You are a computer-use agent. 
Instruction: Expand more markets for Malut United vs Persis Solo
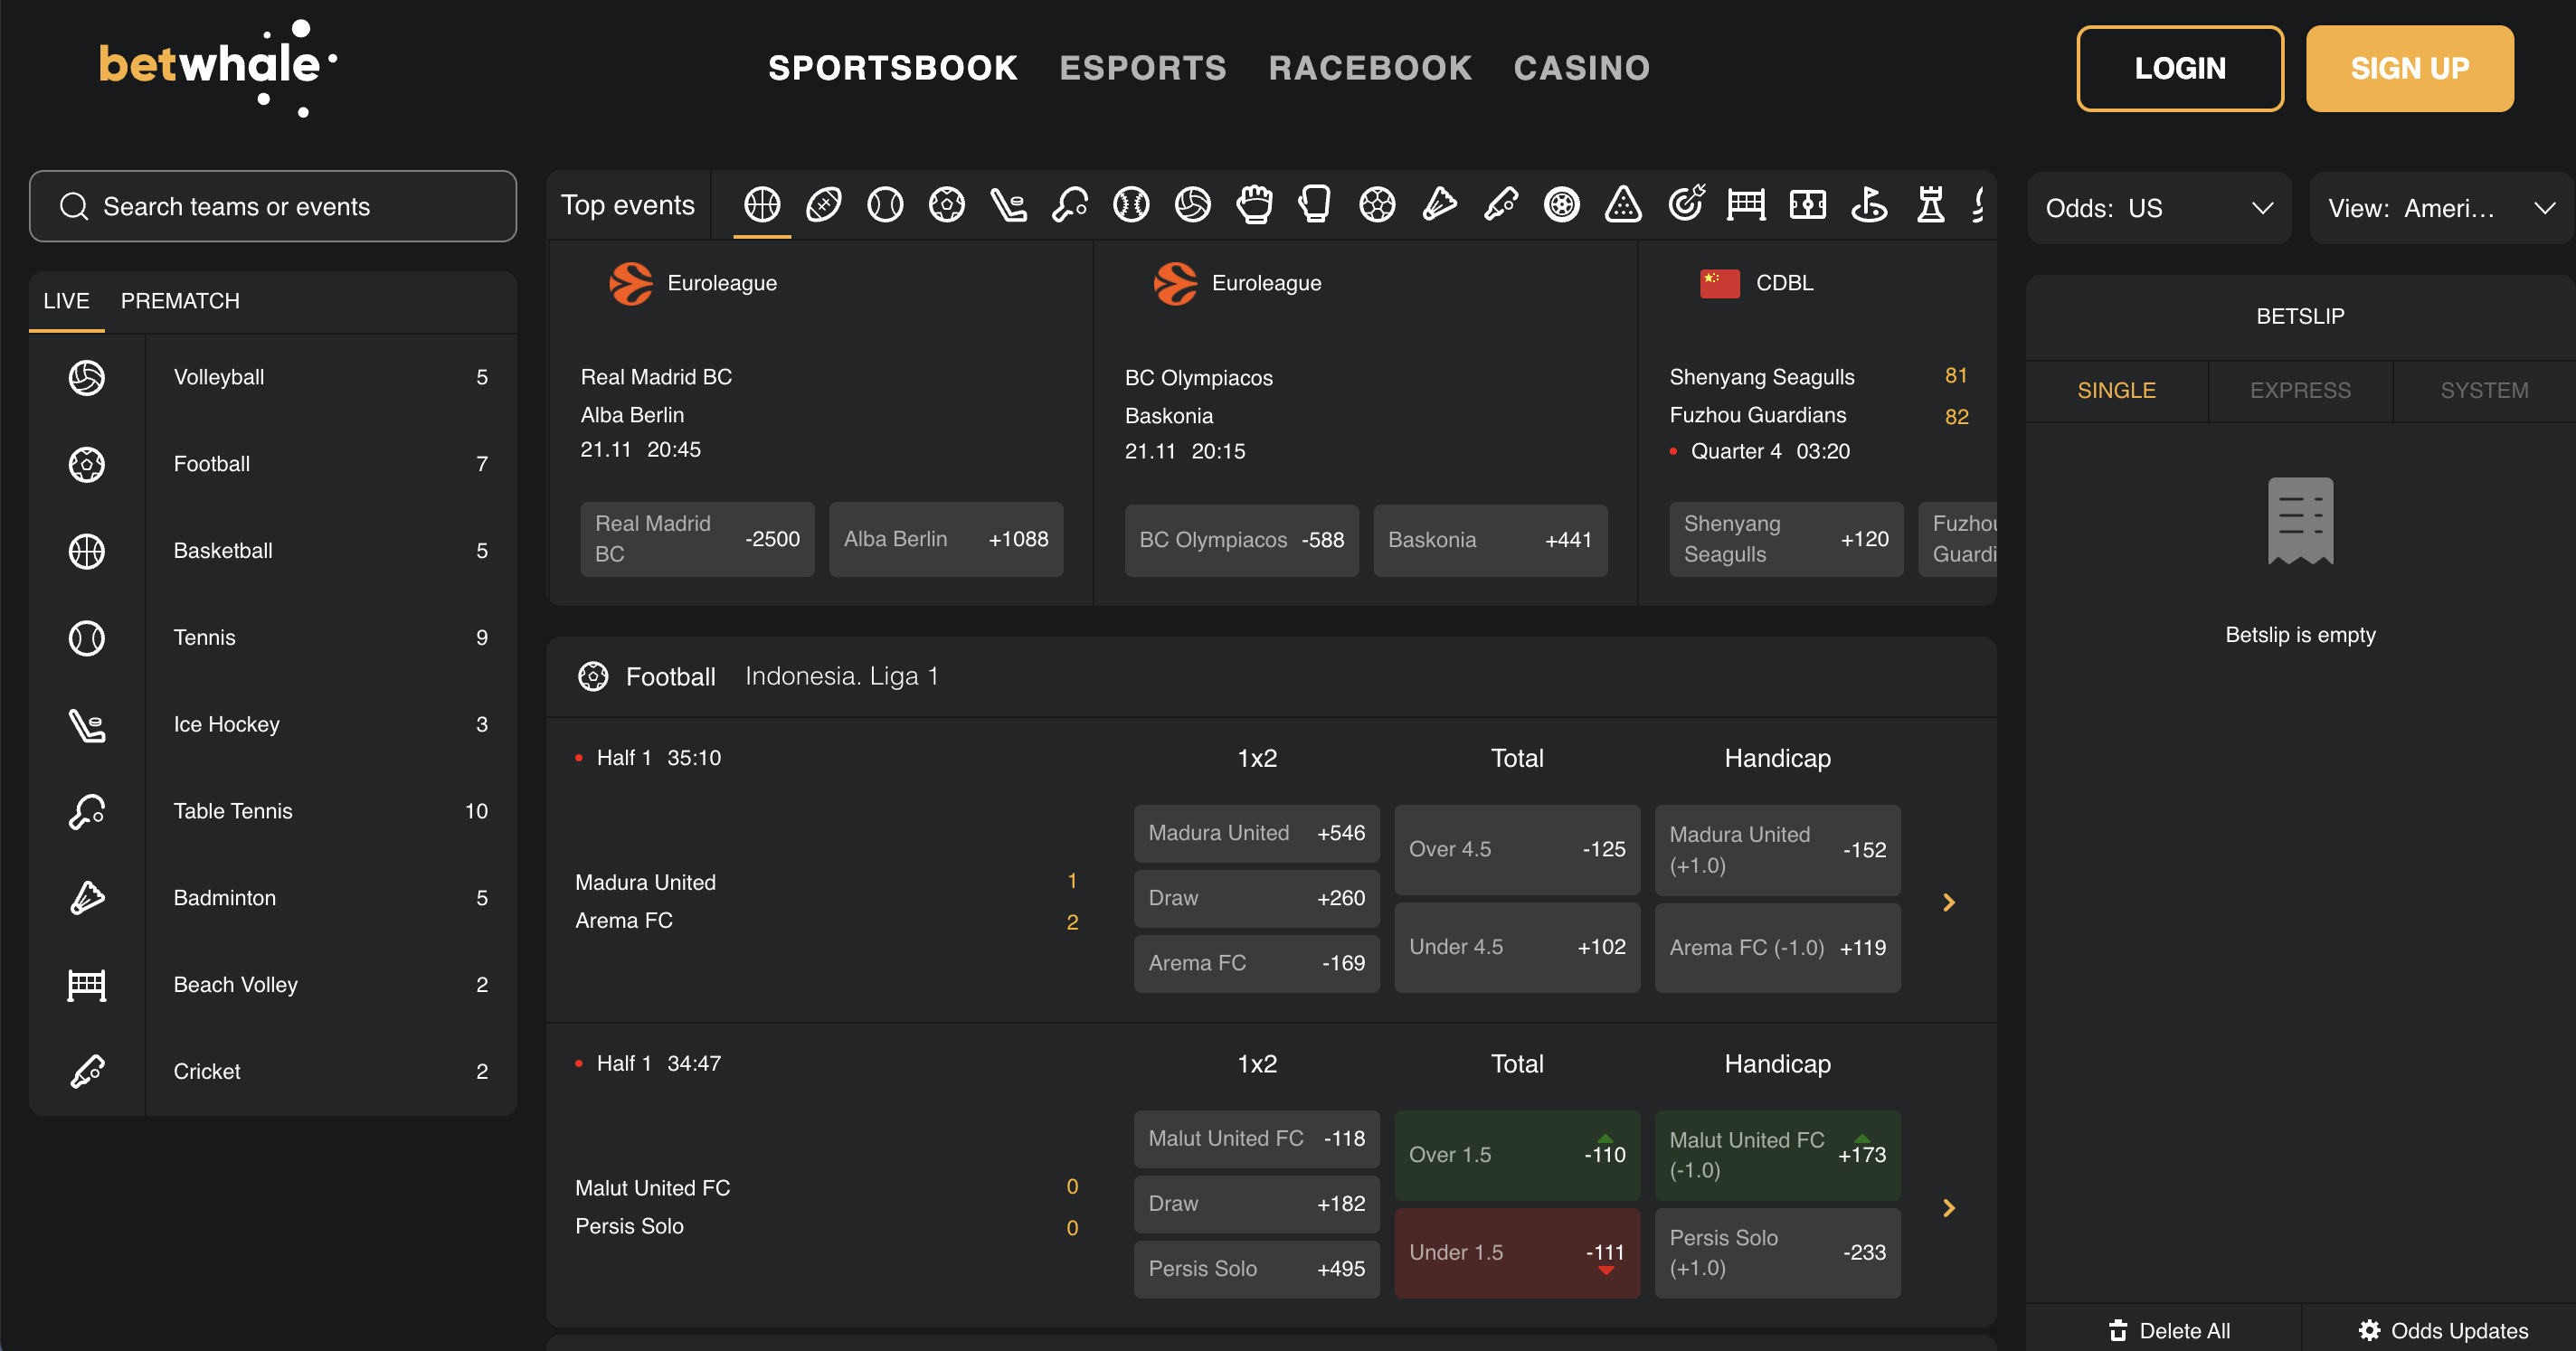click(x=1948, y=1208)
